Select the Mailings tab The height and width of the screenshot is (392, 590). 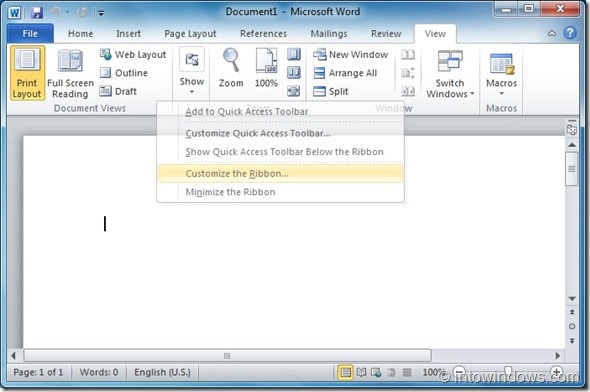pos(328,33)
